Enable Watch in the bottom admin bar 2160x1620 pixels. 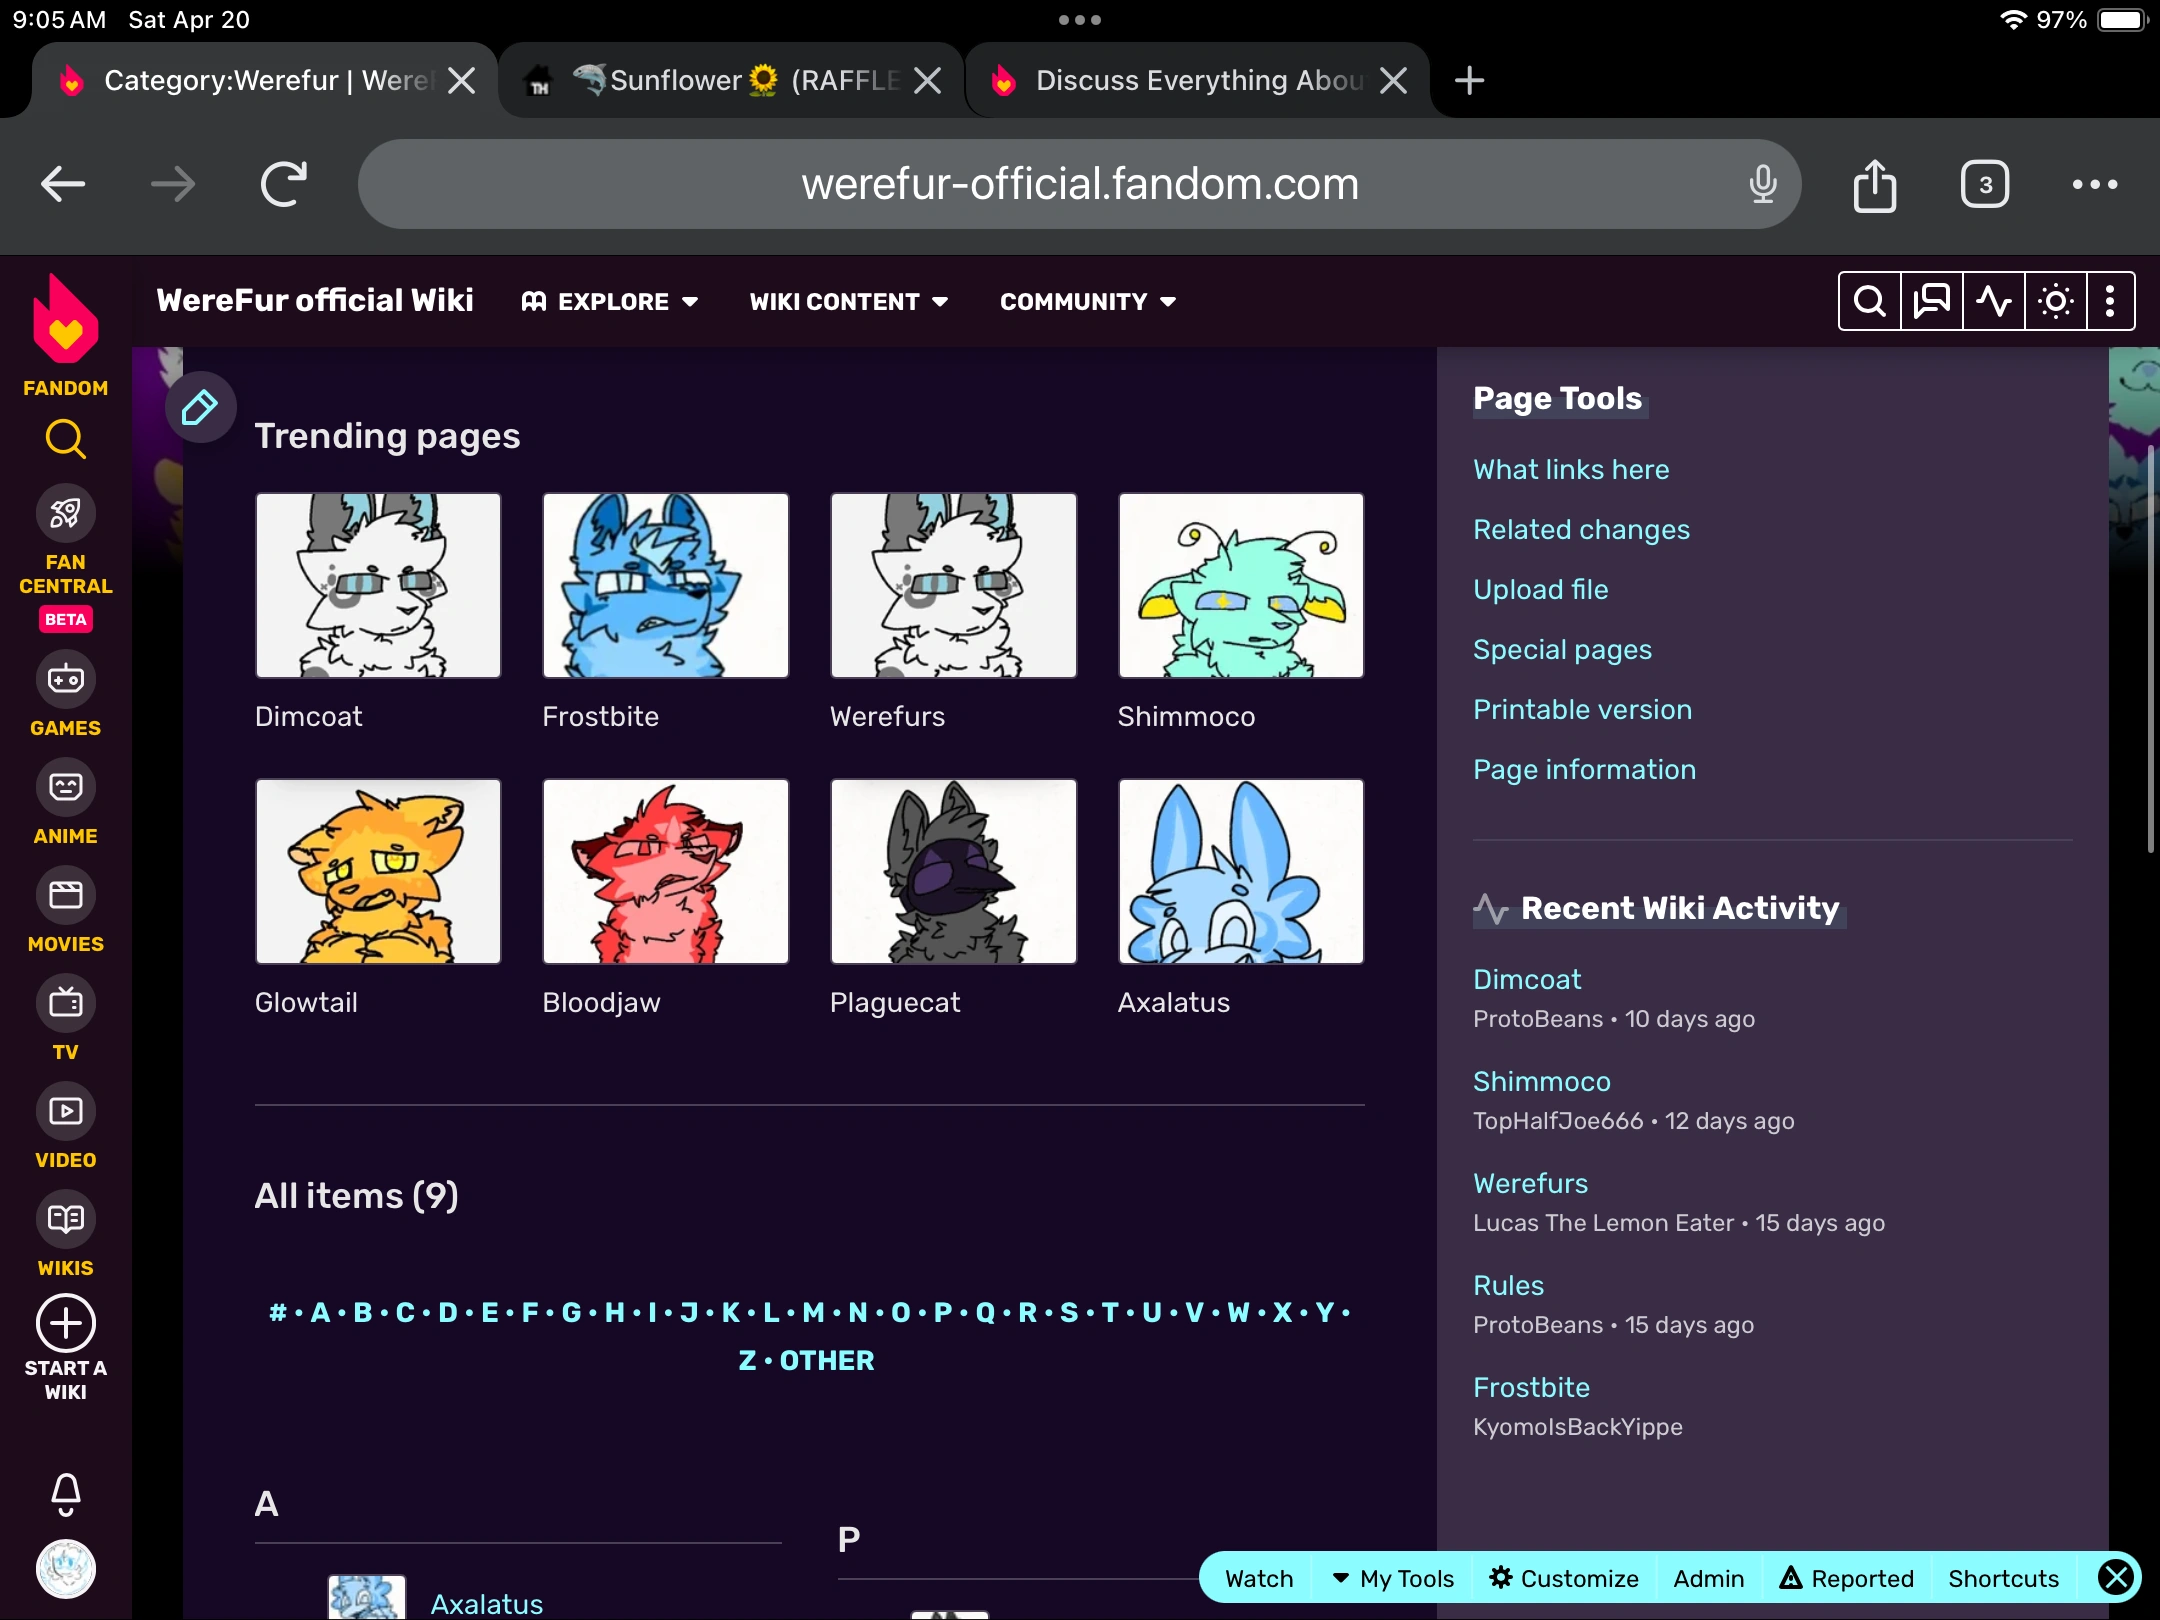coord(1257,1578)
